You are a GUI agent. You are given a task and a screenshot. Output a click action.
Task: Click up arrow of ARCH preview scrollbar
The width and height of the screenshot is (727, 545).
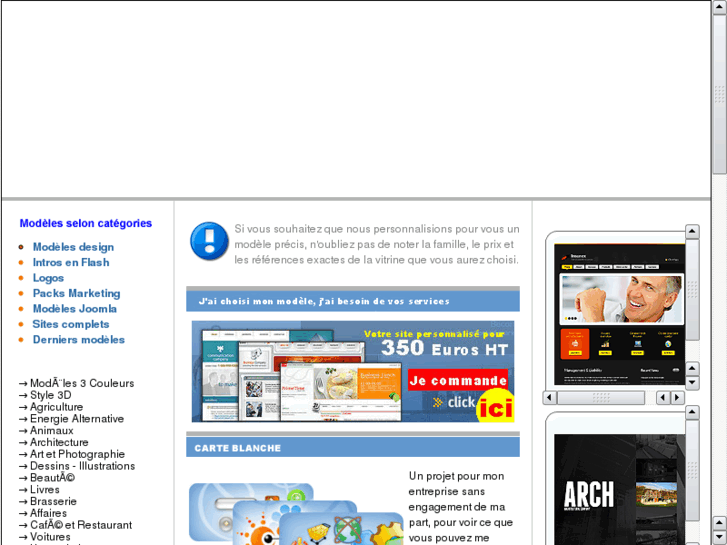tap(692, 411)
